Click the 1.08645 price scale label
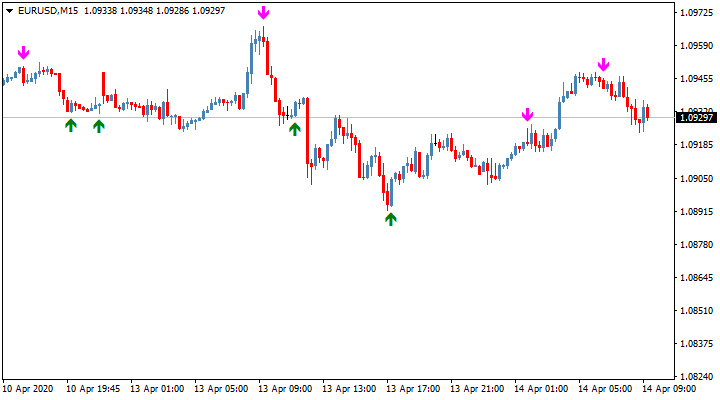This screenshot has height=400, width=720. coord(696,278)
